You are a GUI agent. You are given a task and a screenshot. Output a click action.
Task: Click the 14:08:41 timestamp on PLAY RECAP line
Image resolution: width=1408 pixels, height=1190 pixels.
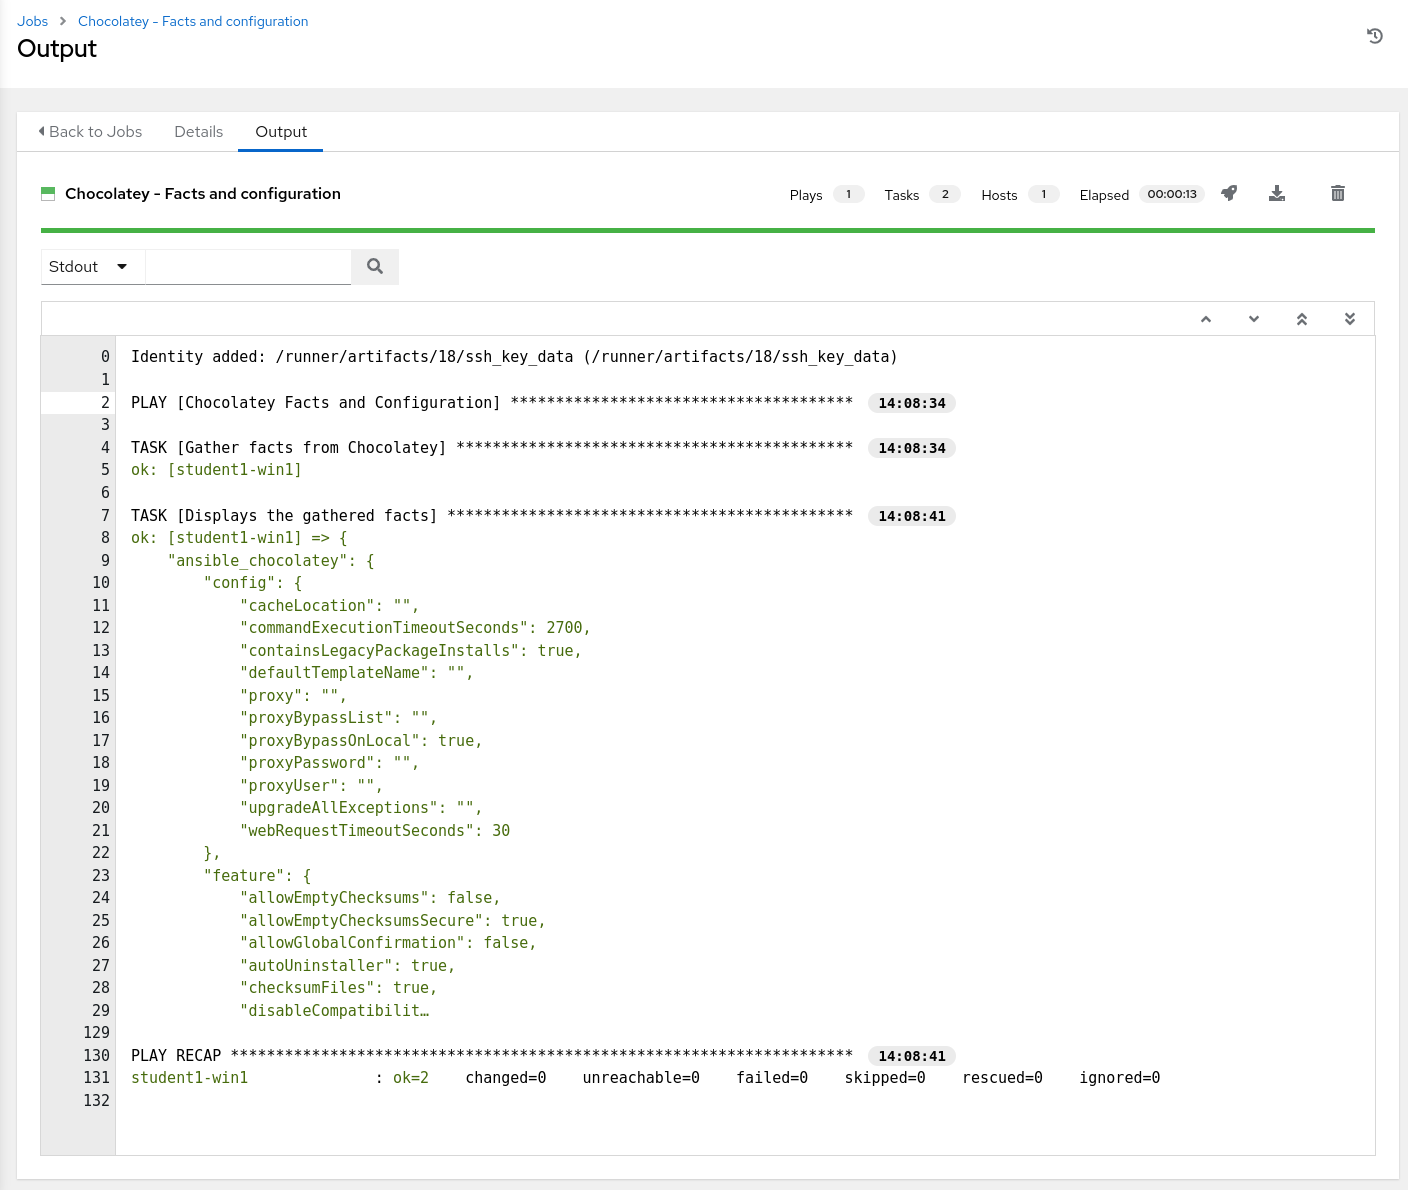pyautogui.click(x=912, y=1056)
